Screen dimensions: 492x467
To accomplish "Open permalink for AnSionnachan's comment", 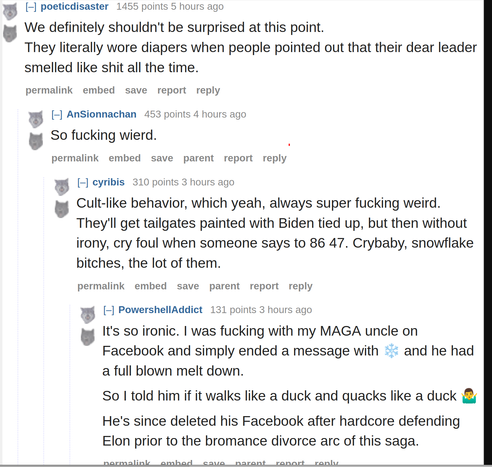I will [75, 158].
